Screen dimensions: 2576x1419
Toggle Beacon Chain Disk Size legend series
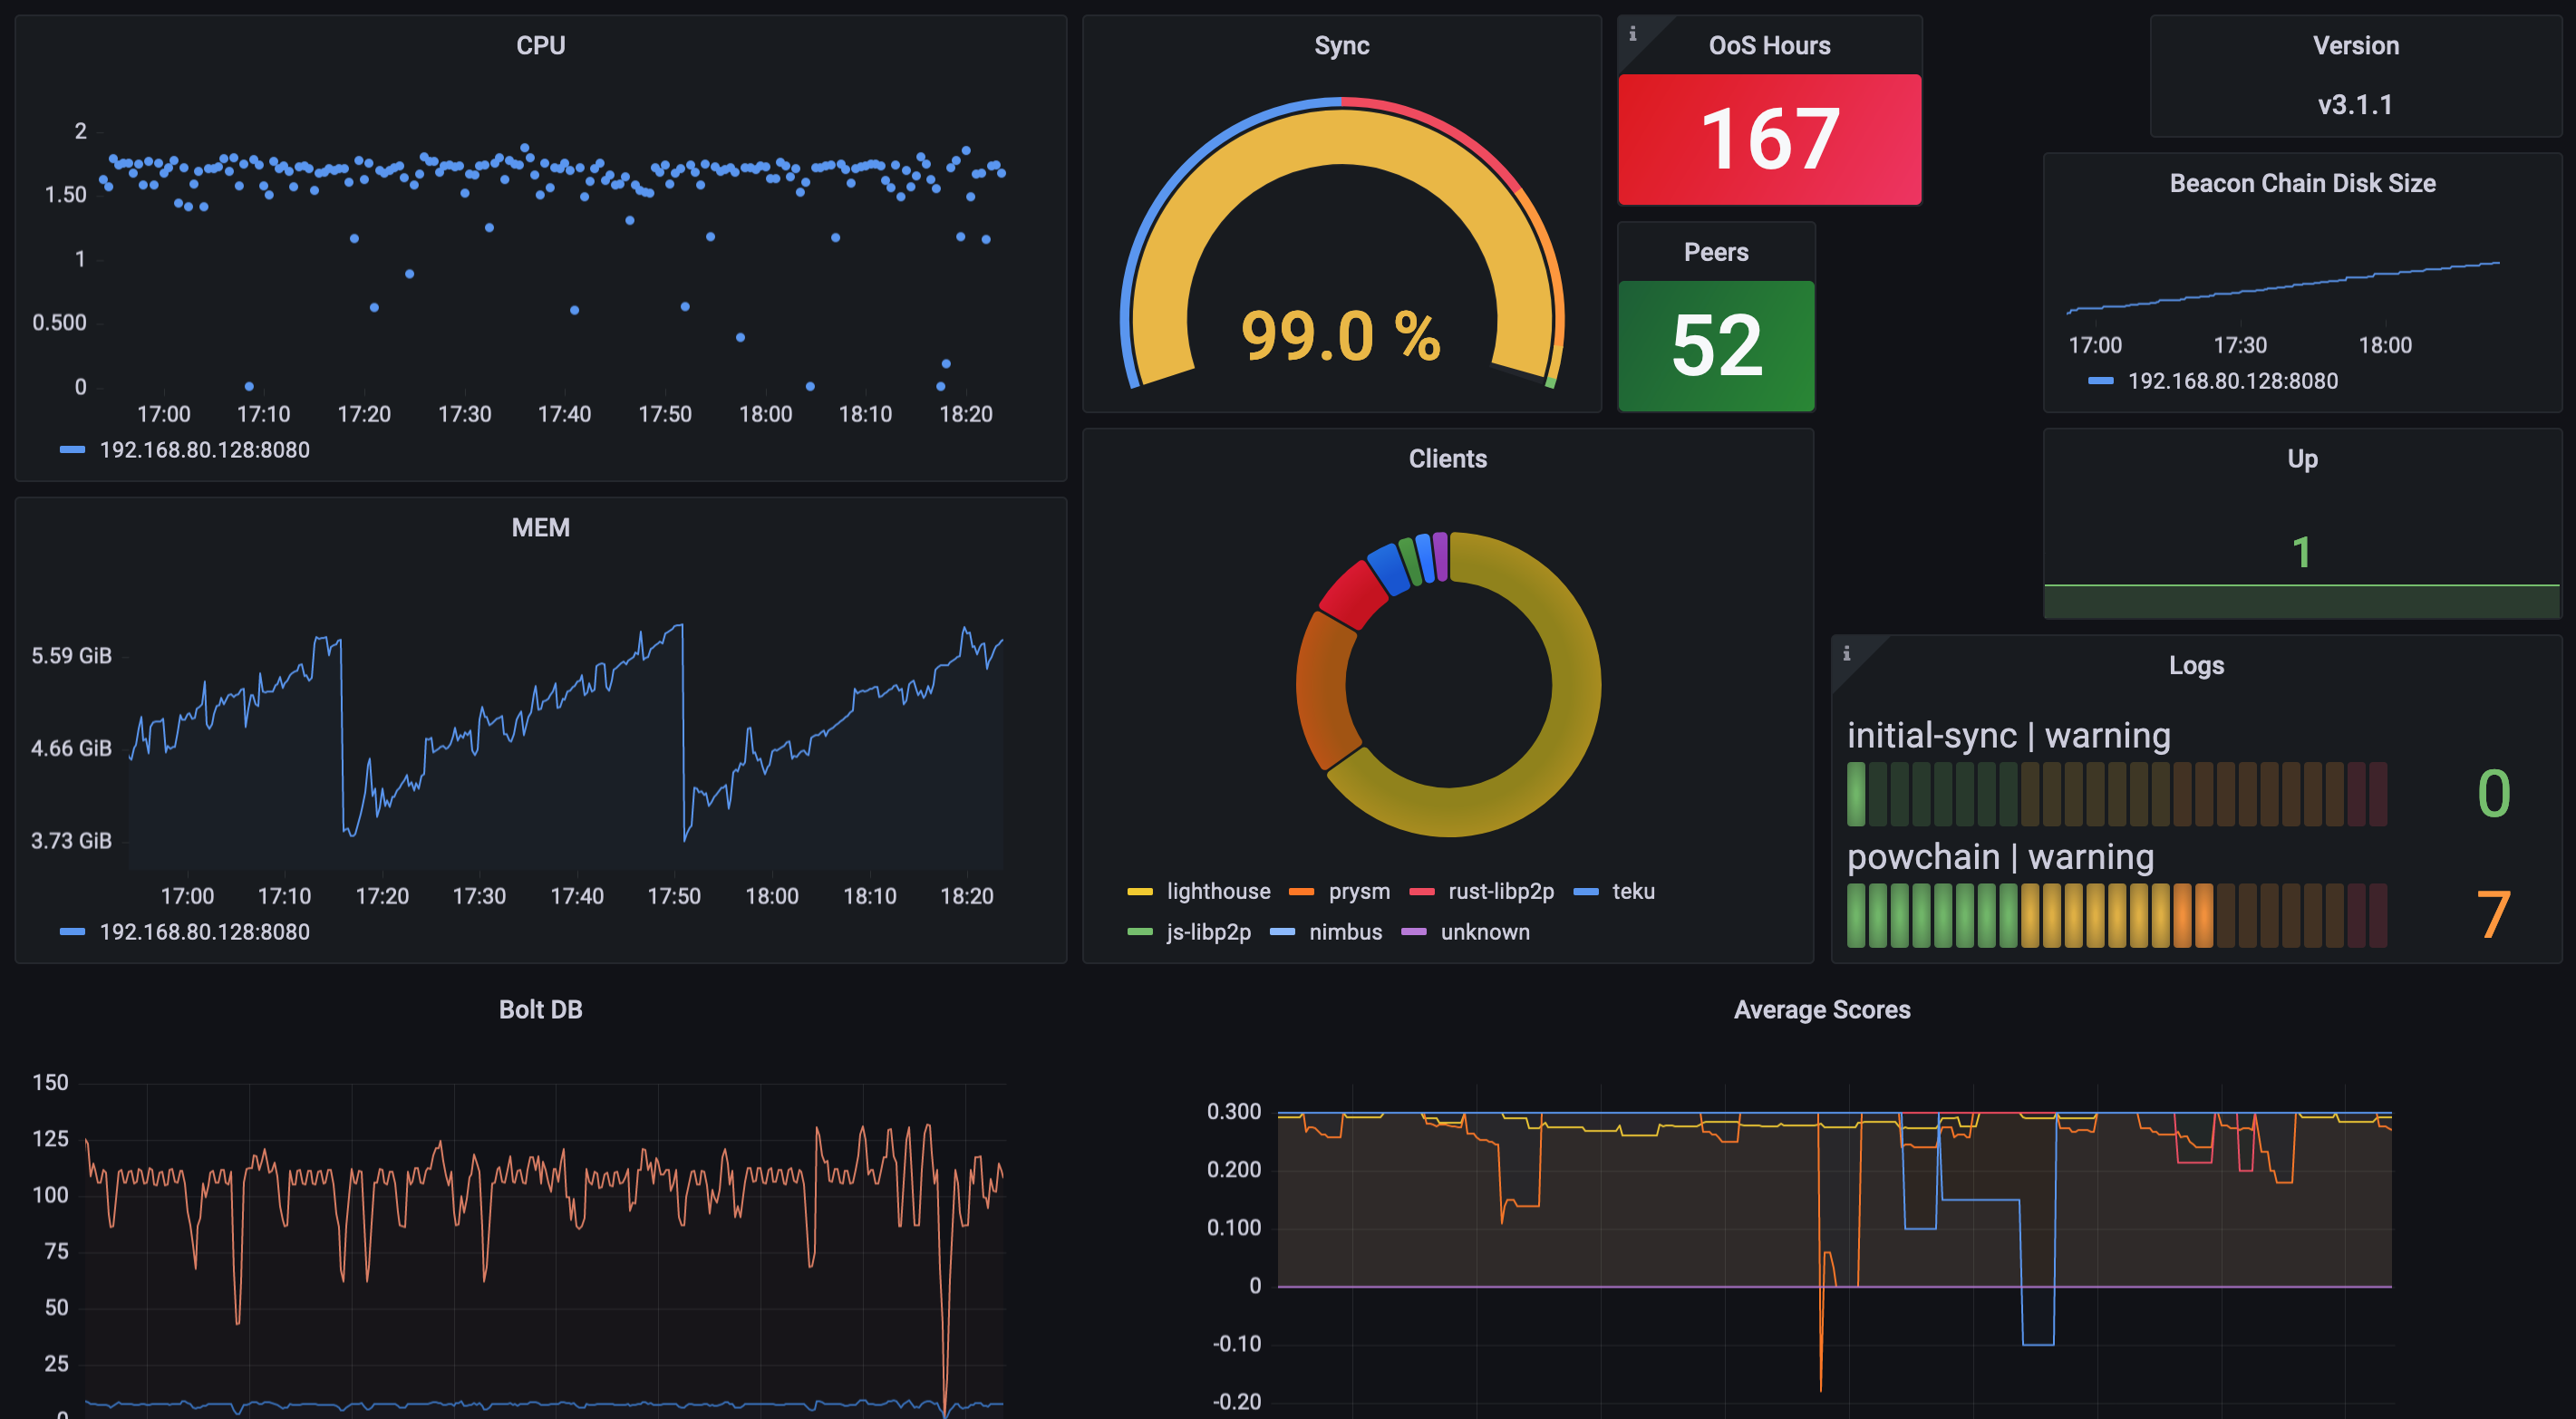[x=2232, y=381]
